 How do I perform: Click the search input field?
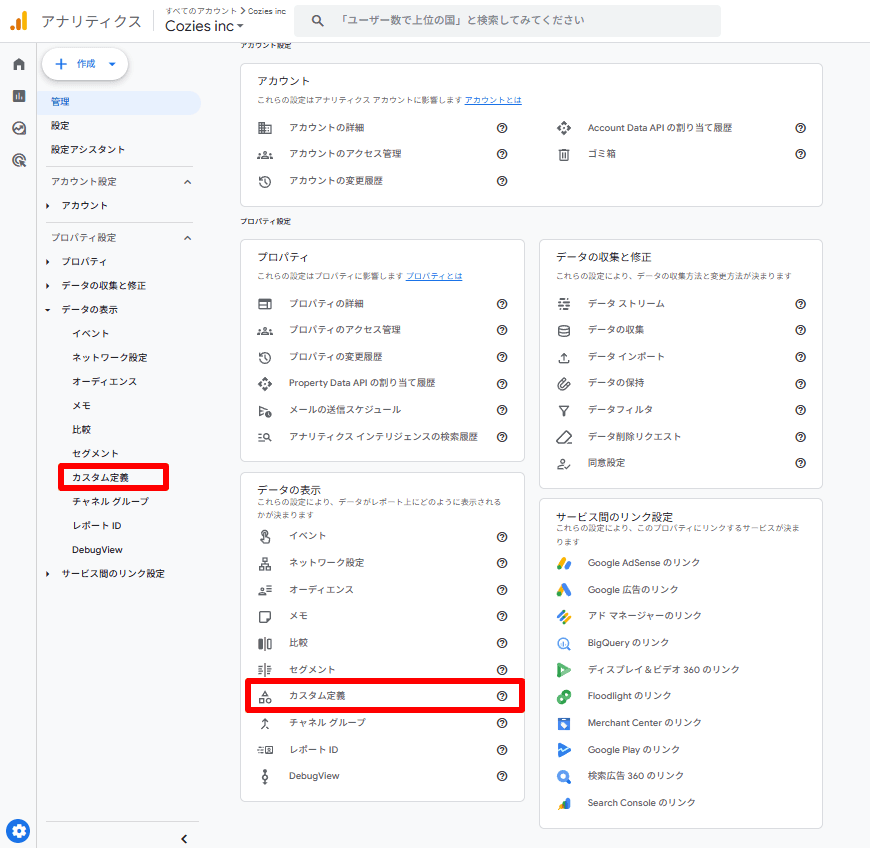coord(507,21)
